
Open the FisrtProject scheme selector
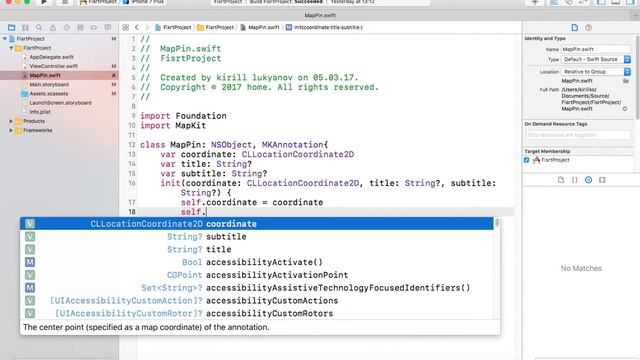tap(98, 2)
